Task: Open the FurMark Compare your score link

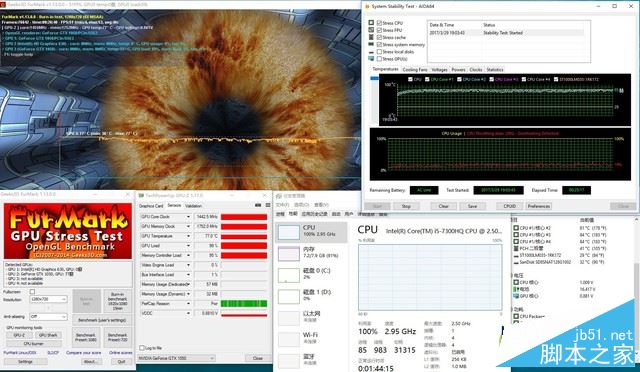Action: (x=83, y=353)
